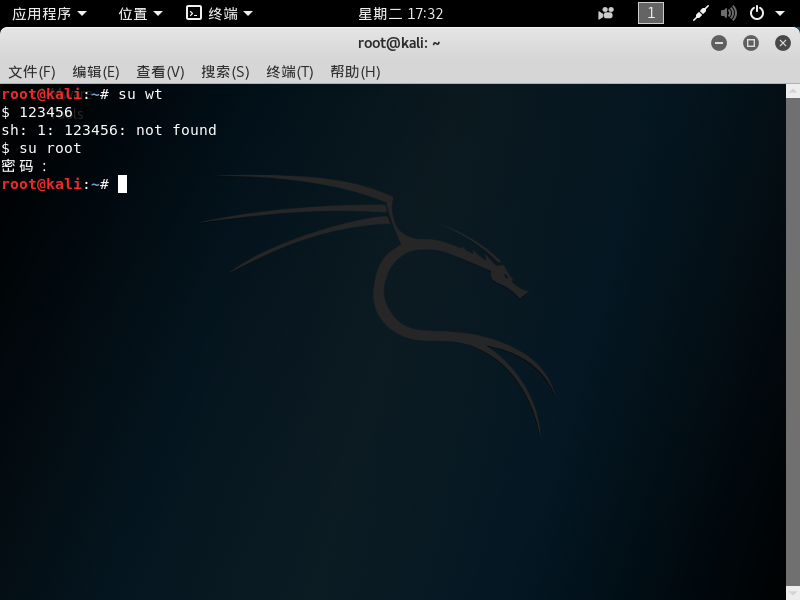The image size is (800, 600).
Task: Open the 终端(T) menu
Action: [290, 72]
